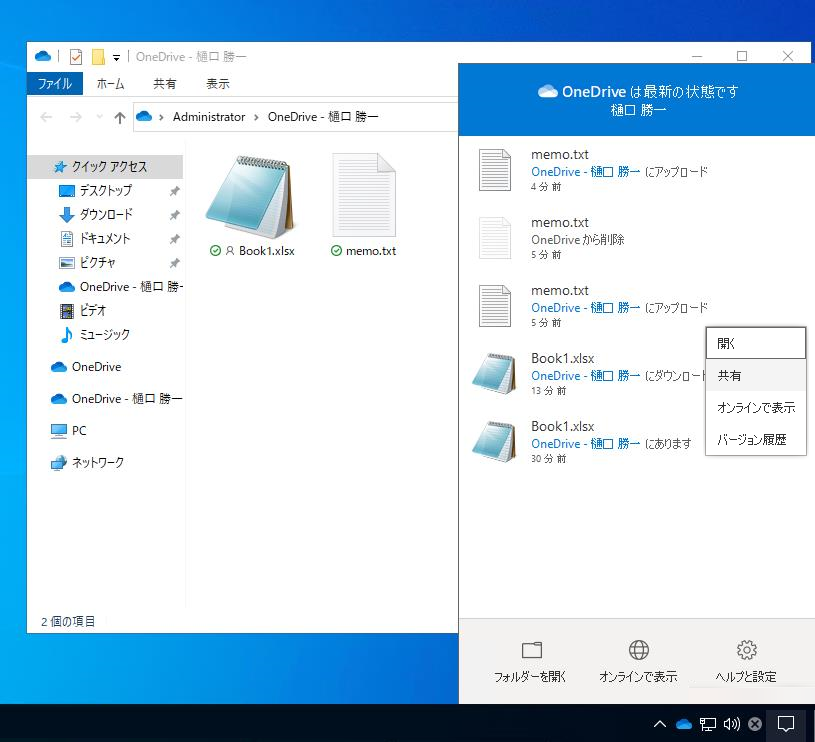Image resolution: width=815 pixels, height=742 pixels.
Task: Open OneDrive folder link in uploaded 5 分 前 entry
Action: [585, 308]
